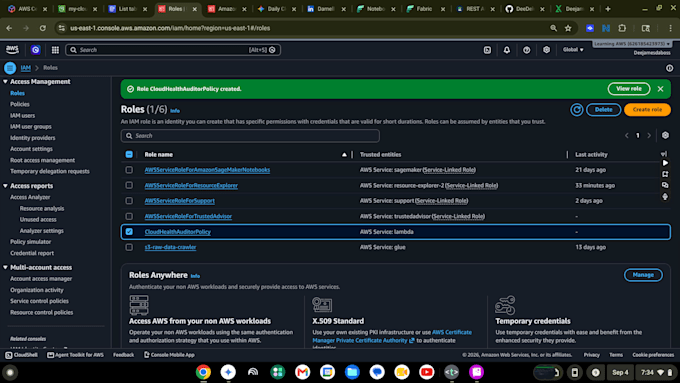
Task: Dismiss the role created success banner
Action: tap(660, 89)
